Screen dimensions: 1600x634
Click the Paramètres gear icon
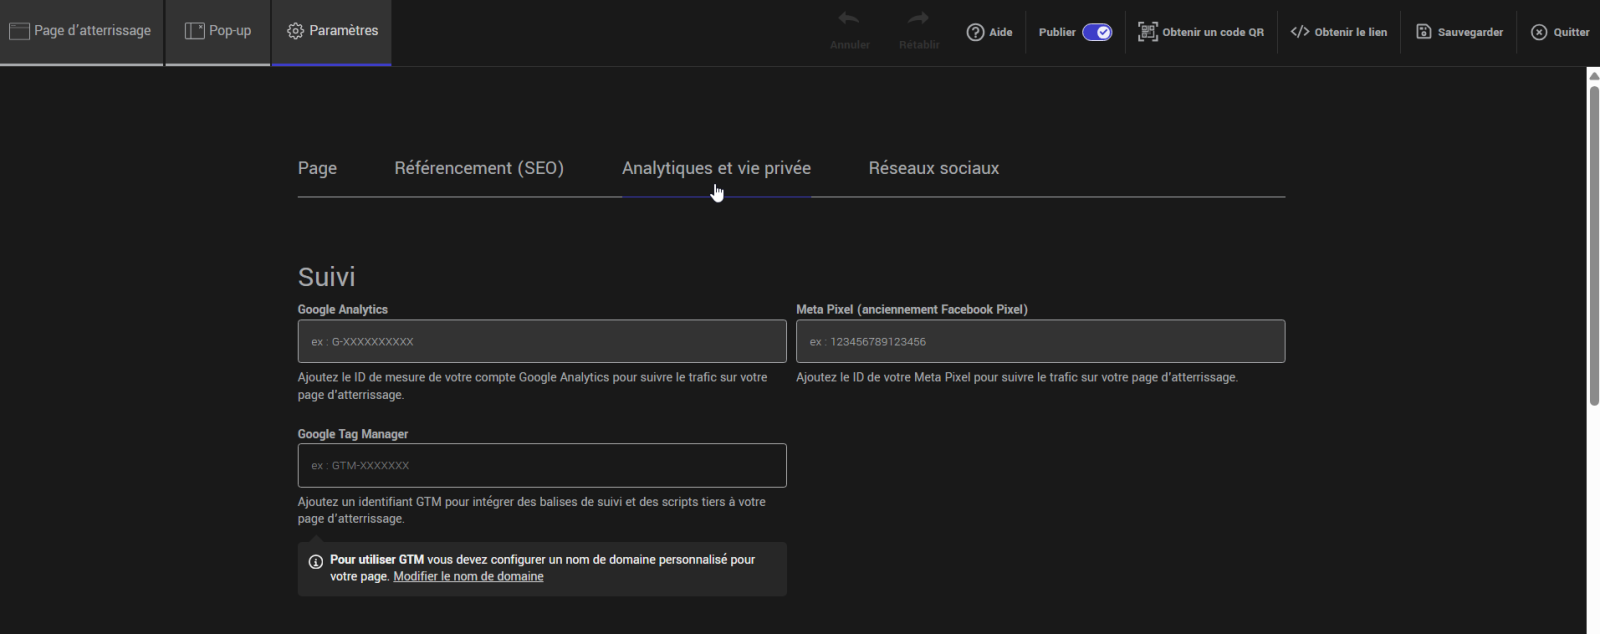click(295, 31)
